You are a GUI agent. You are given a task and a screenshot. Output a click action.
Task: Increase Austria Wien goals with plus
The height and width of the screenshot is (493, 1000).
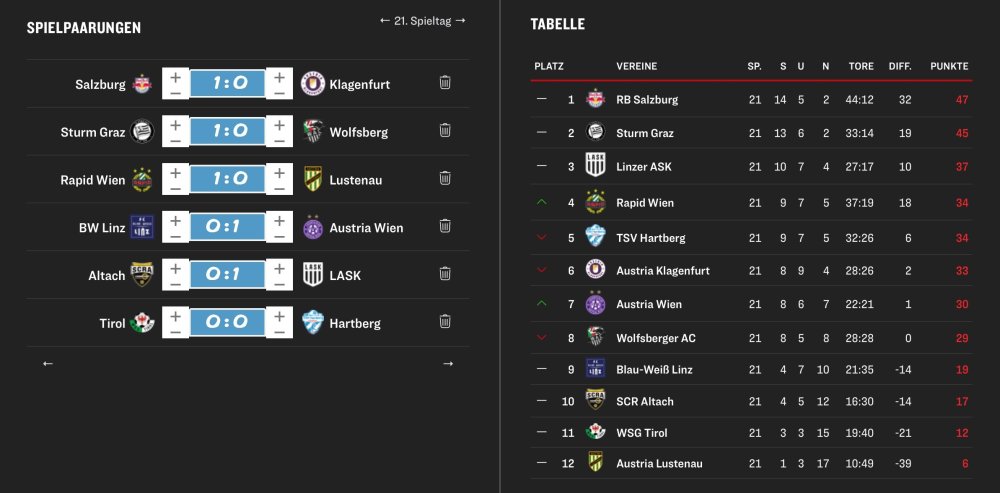tap(279, 219)
